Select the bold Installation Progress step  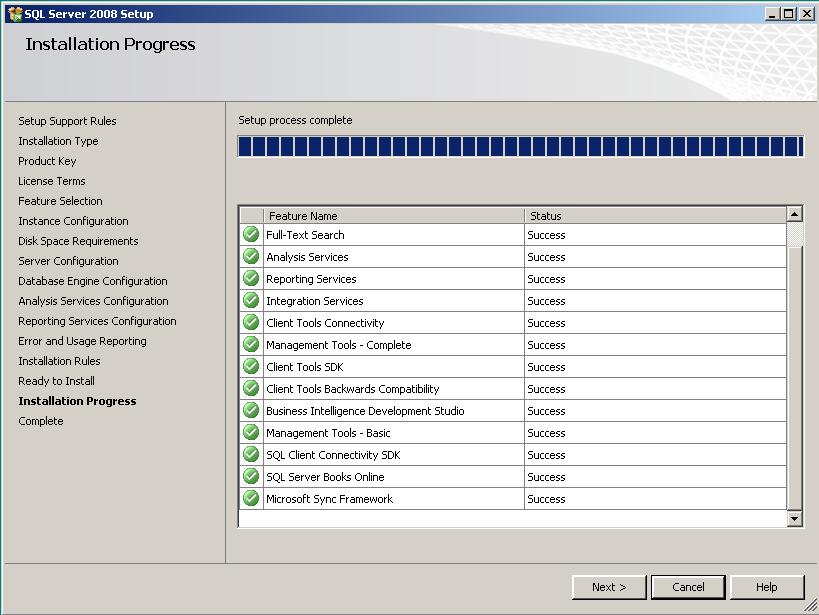(x=77, y=401)
